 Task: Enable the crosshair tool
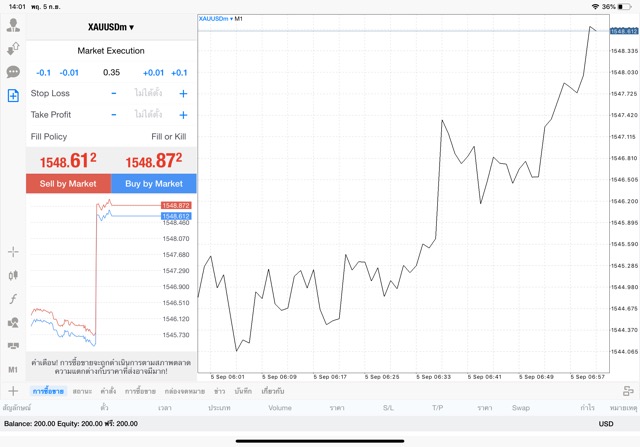[x=13, y=251]
